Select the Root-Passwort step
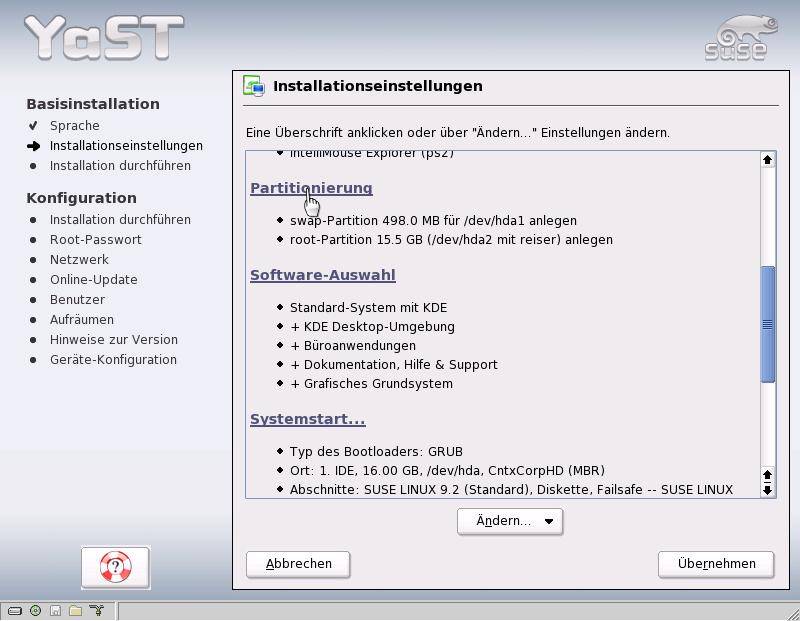Viewport: 800px width, 621px height. point(95,239)
